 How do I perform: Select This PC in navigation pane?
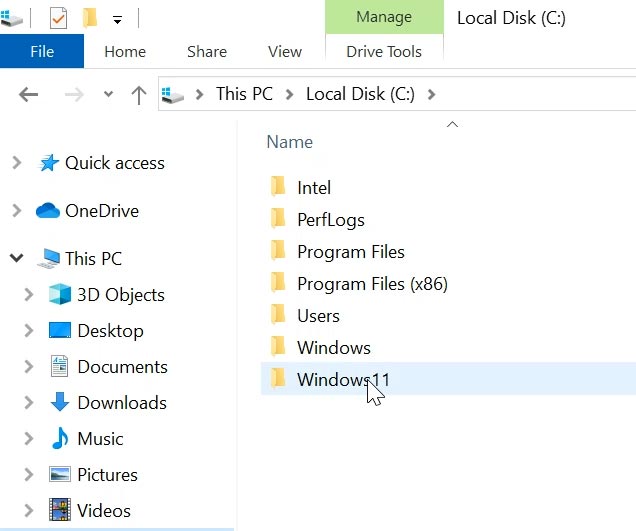tap(93, 259)
